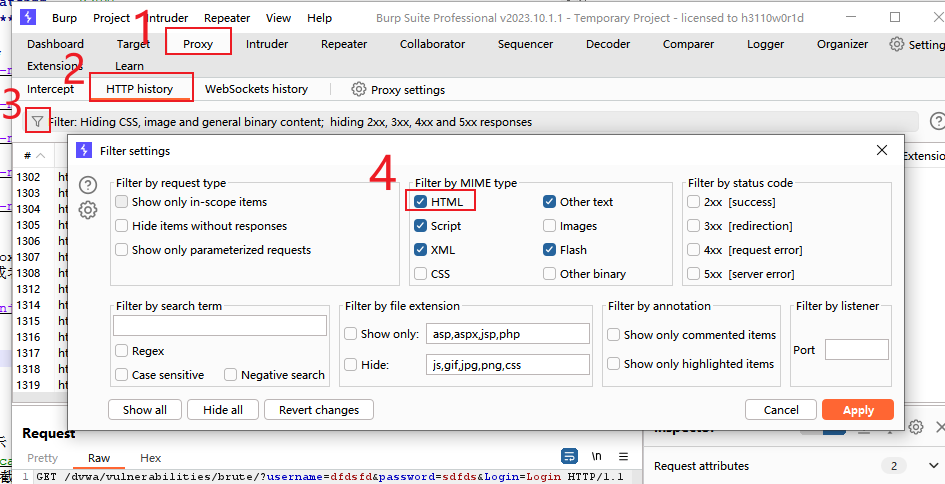Image resolution: width=945 pixels, height=484 pixels.
Task: Enable the Images MIME checkbox
Action: tap(549, 226)
